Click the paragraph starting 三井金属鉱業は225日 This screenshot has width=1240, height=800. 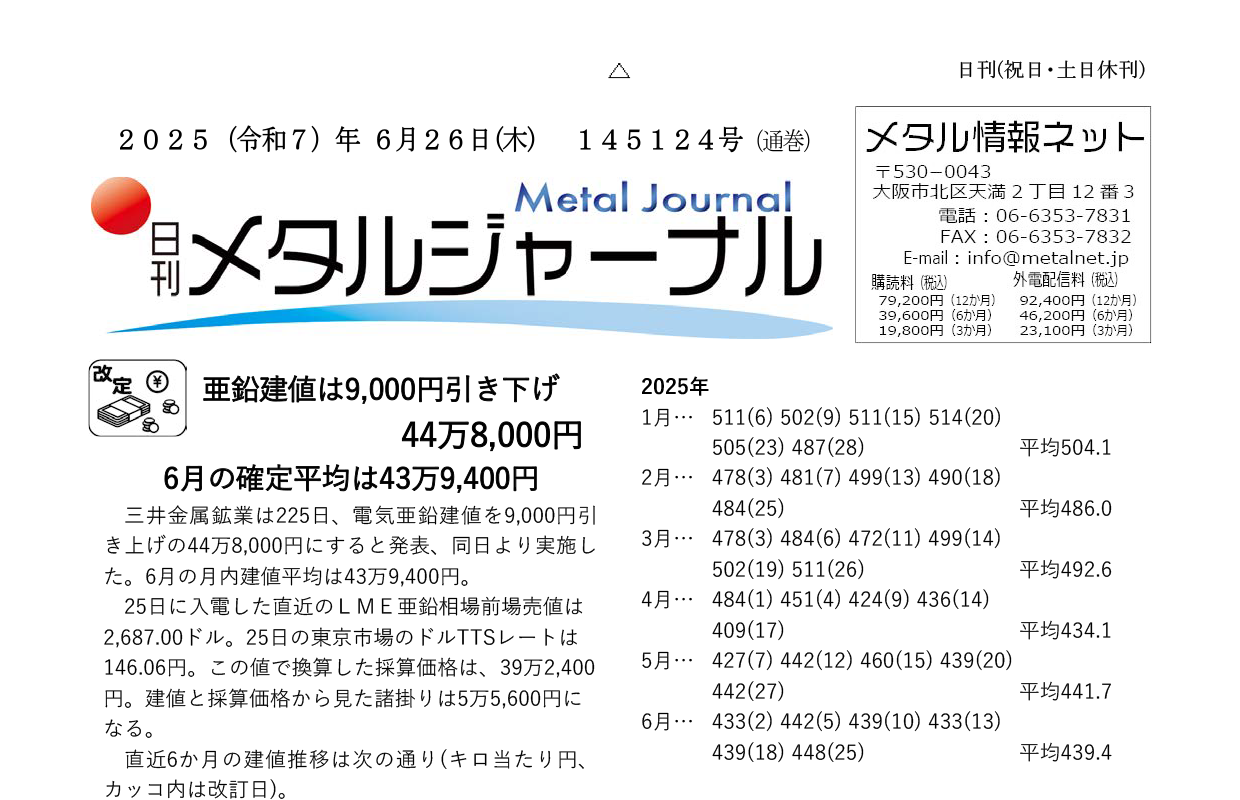click(350, 546)
